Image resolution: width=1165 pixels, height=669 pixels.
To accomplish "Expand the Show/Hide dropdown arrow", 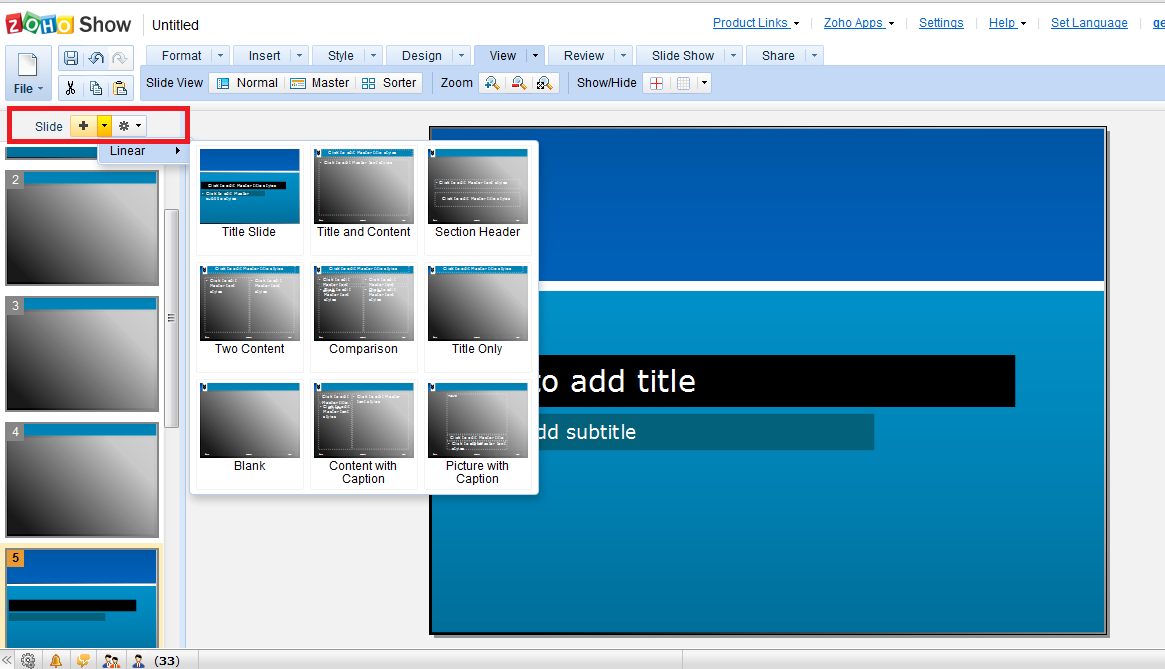I will point(704,83).
